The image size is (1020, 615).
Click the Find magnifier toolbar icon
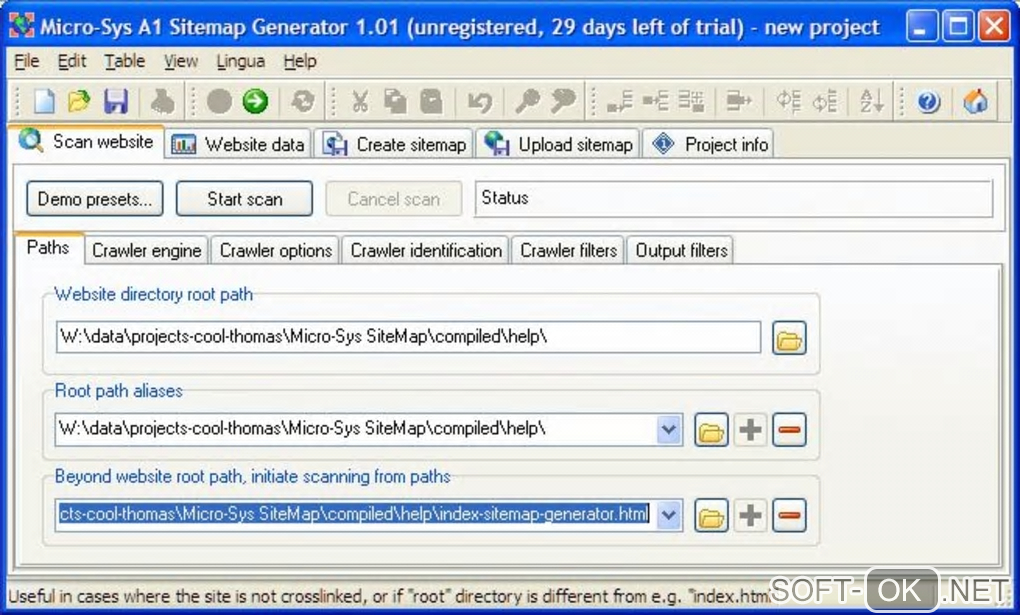tap(527, 102)
